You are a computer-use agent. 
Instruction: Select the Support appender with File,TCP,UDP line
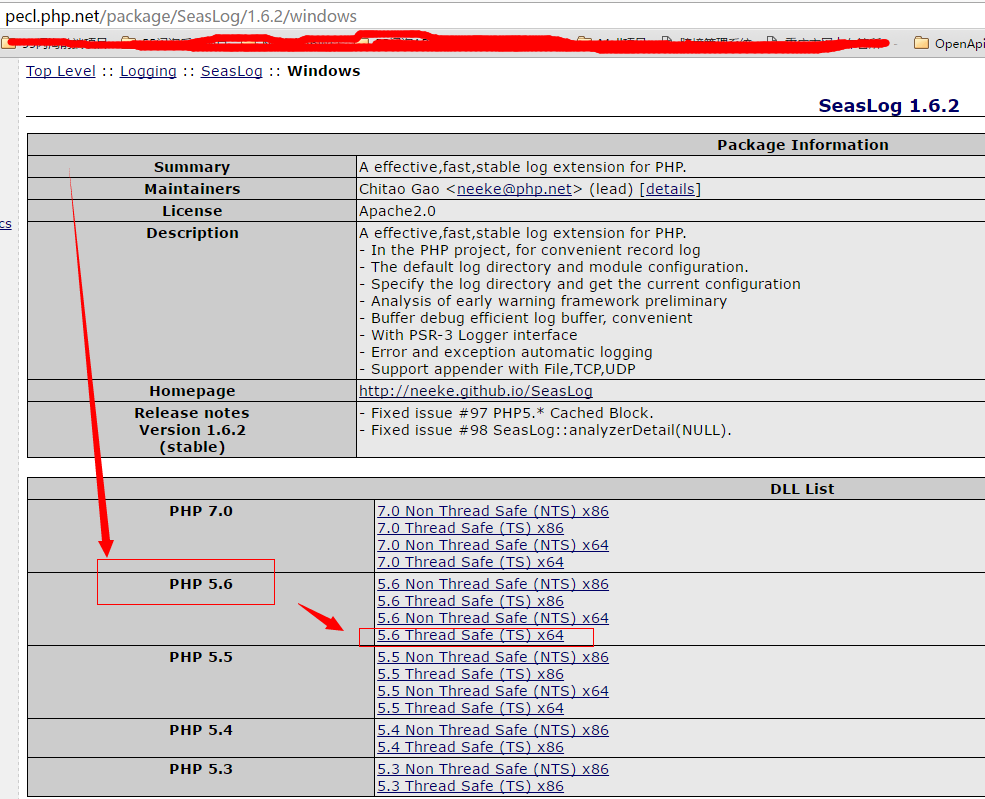pyautogui.click(x=498, y=369)
